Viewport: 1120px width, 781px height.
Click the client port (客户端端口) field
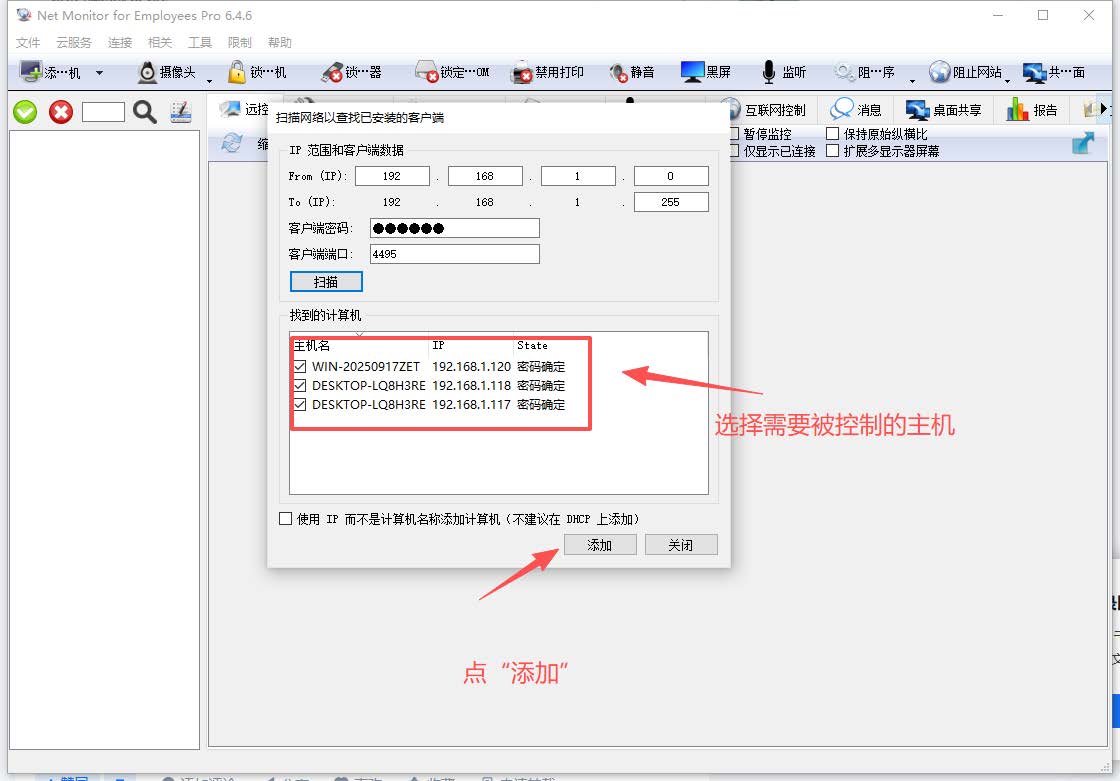click(454, 254)
